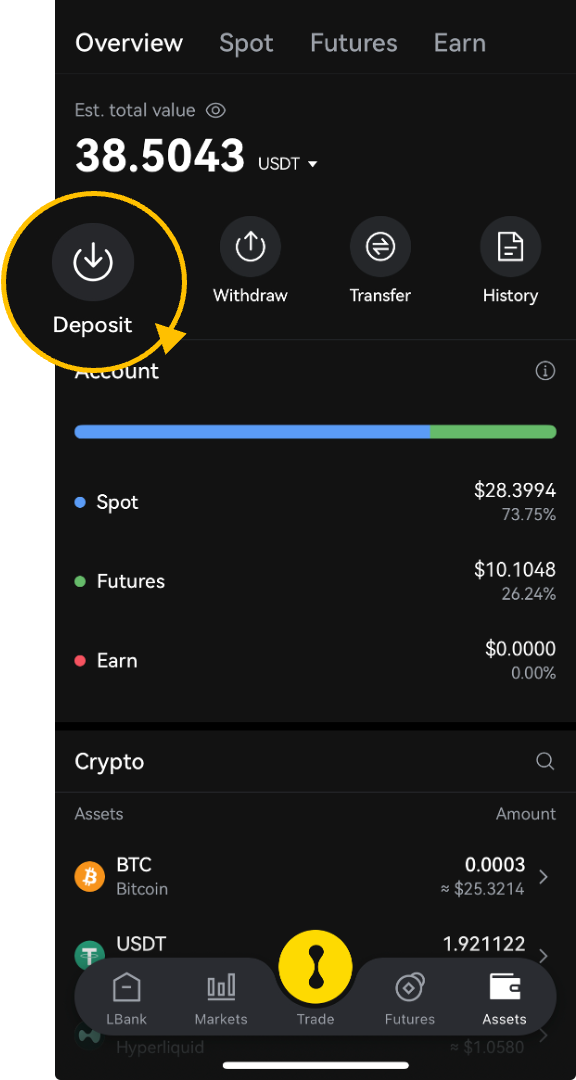Open Futures in bottom navigation bar
This screenshot has height=1080, width=576.
[409, 998]
